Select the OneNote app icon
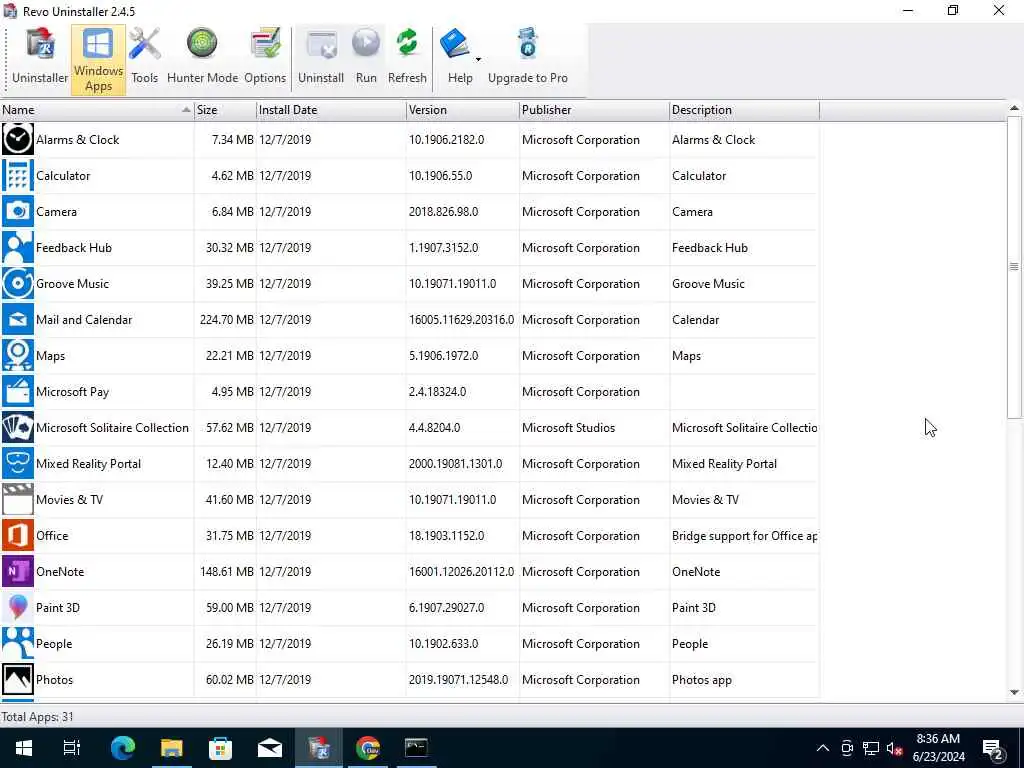 pyautogui.click(x=18, y=571)
